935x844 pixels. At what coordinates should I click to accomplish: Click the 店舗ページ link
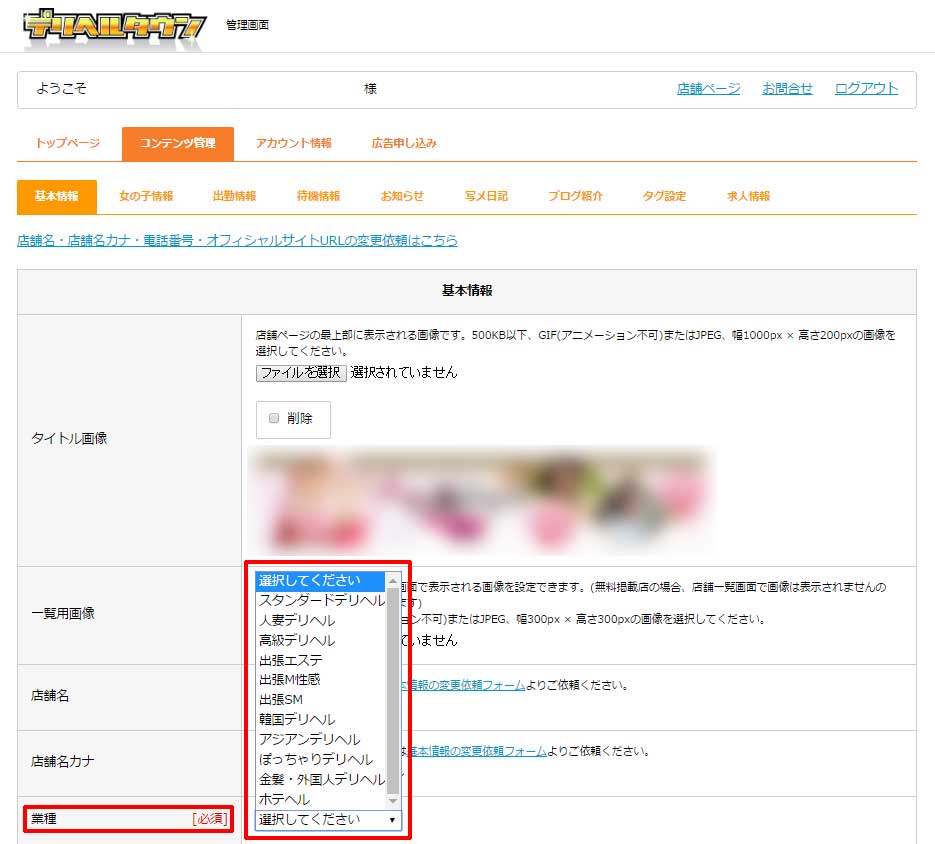pos(708,89)
